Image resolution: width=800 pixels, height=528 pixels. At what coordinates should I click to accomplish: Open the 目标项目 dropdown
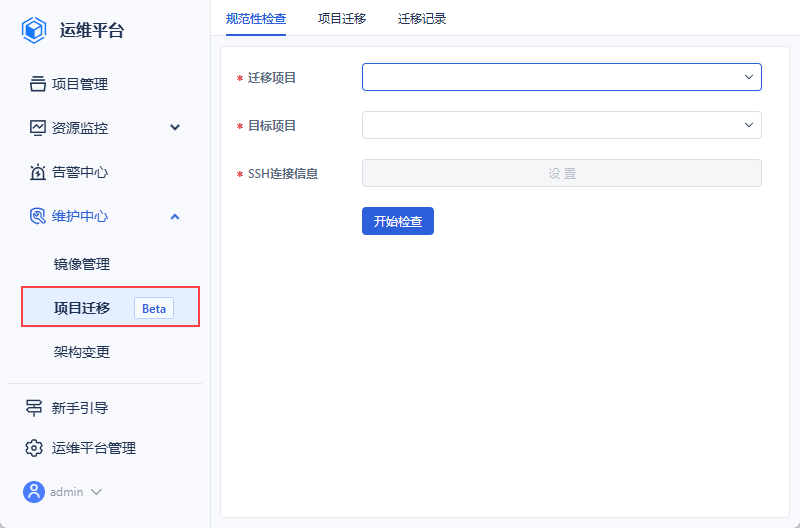561,125
